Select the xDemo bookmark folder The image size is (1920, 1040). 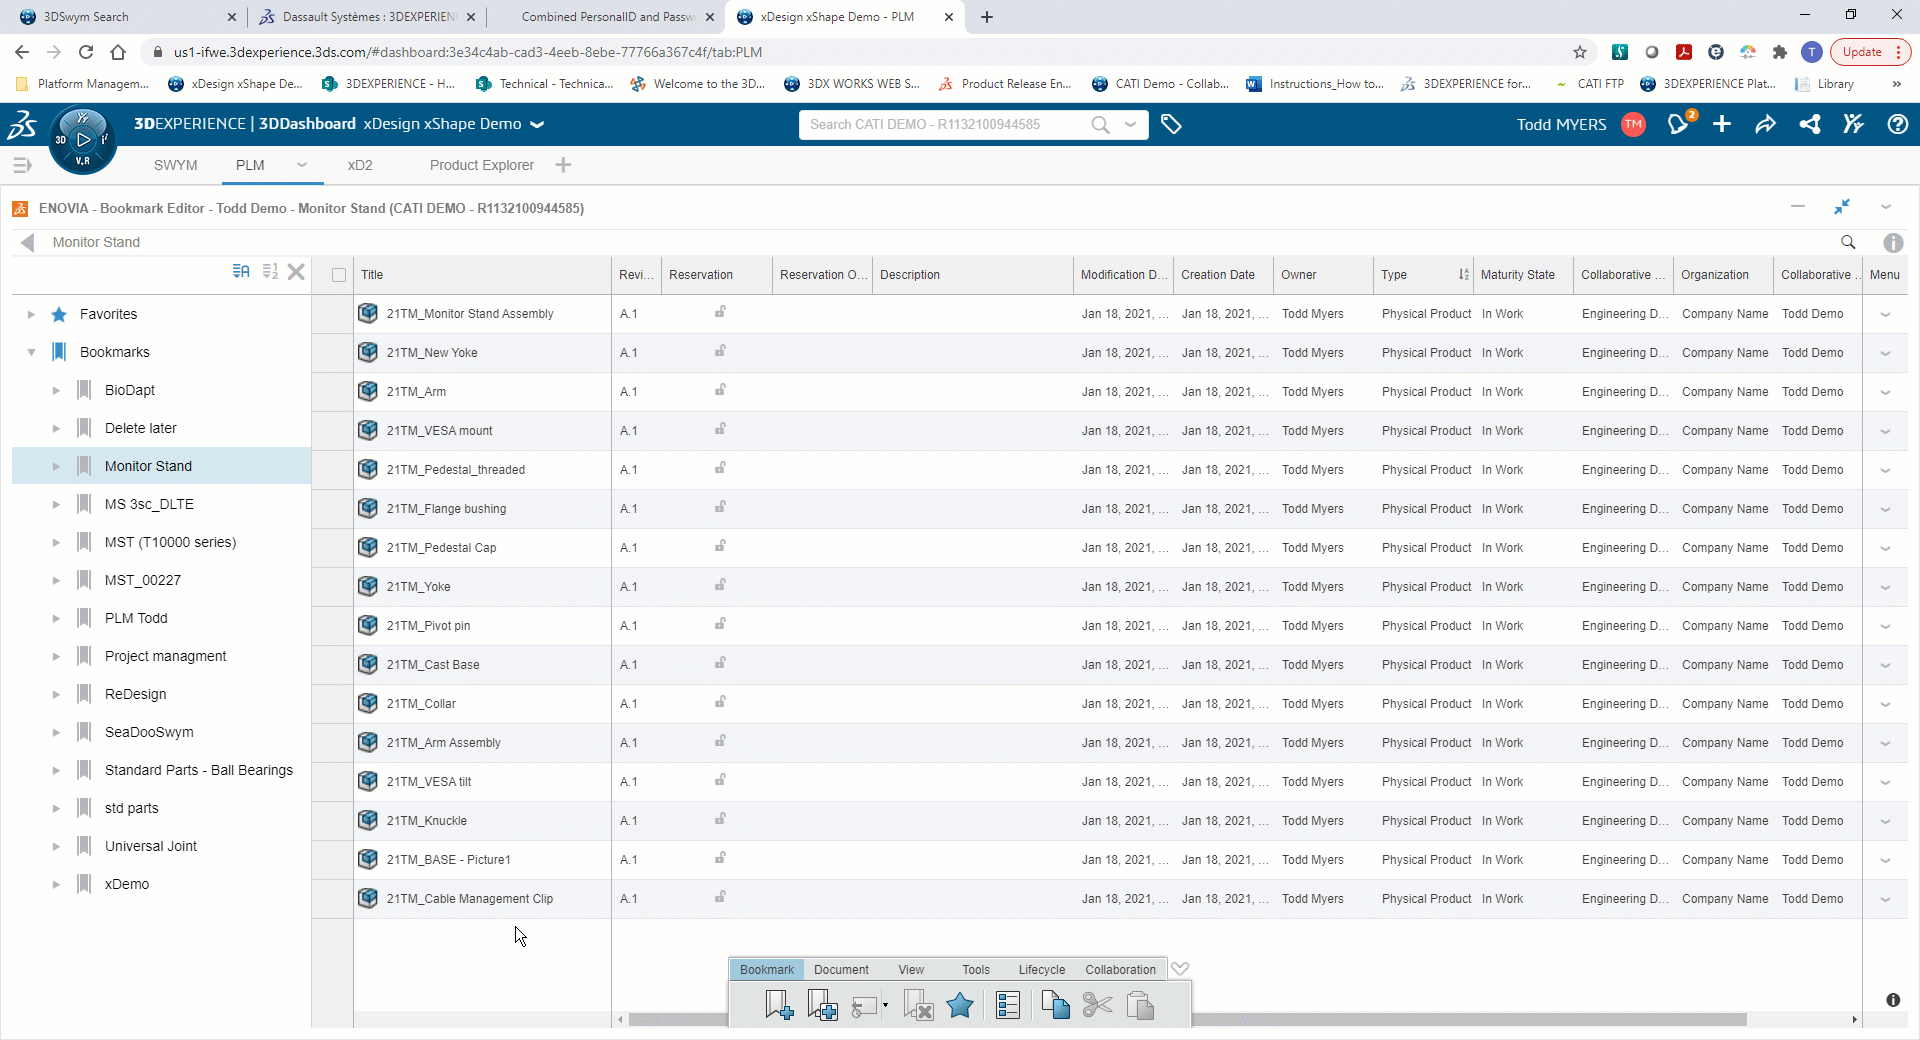click(x=127, y=884)
